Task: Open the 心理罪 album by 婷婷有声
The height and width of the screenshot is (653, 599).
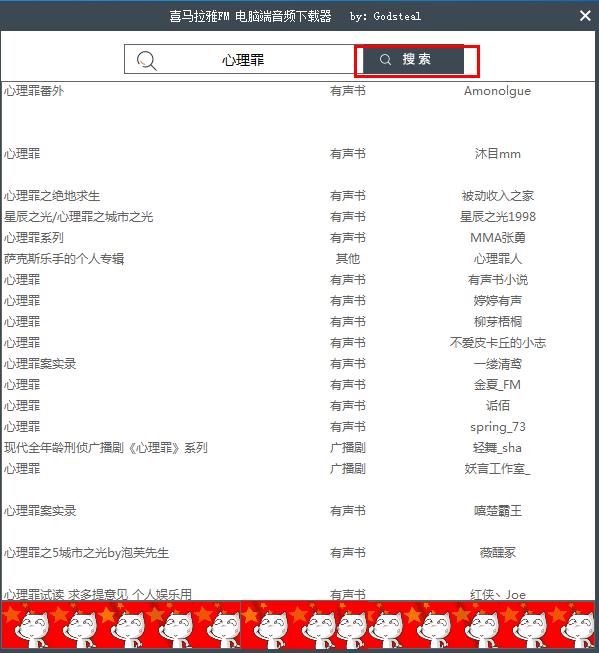Action: [298, 301]
